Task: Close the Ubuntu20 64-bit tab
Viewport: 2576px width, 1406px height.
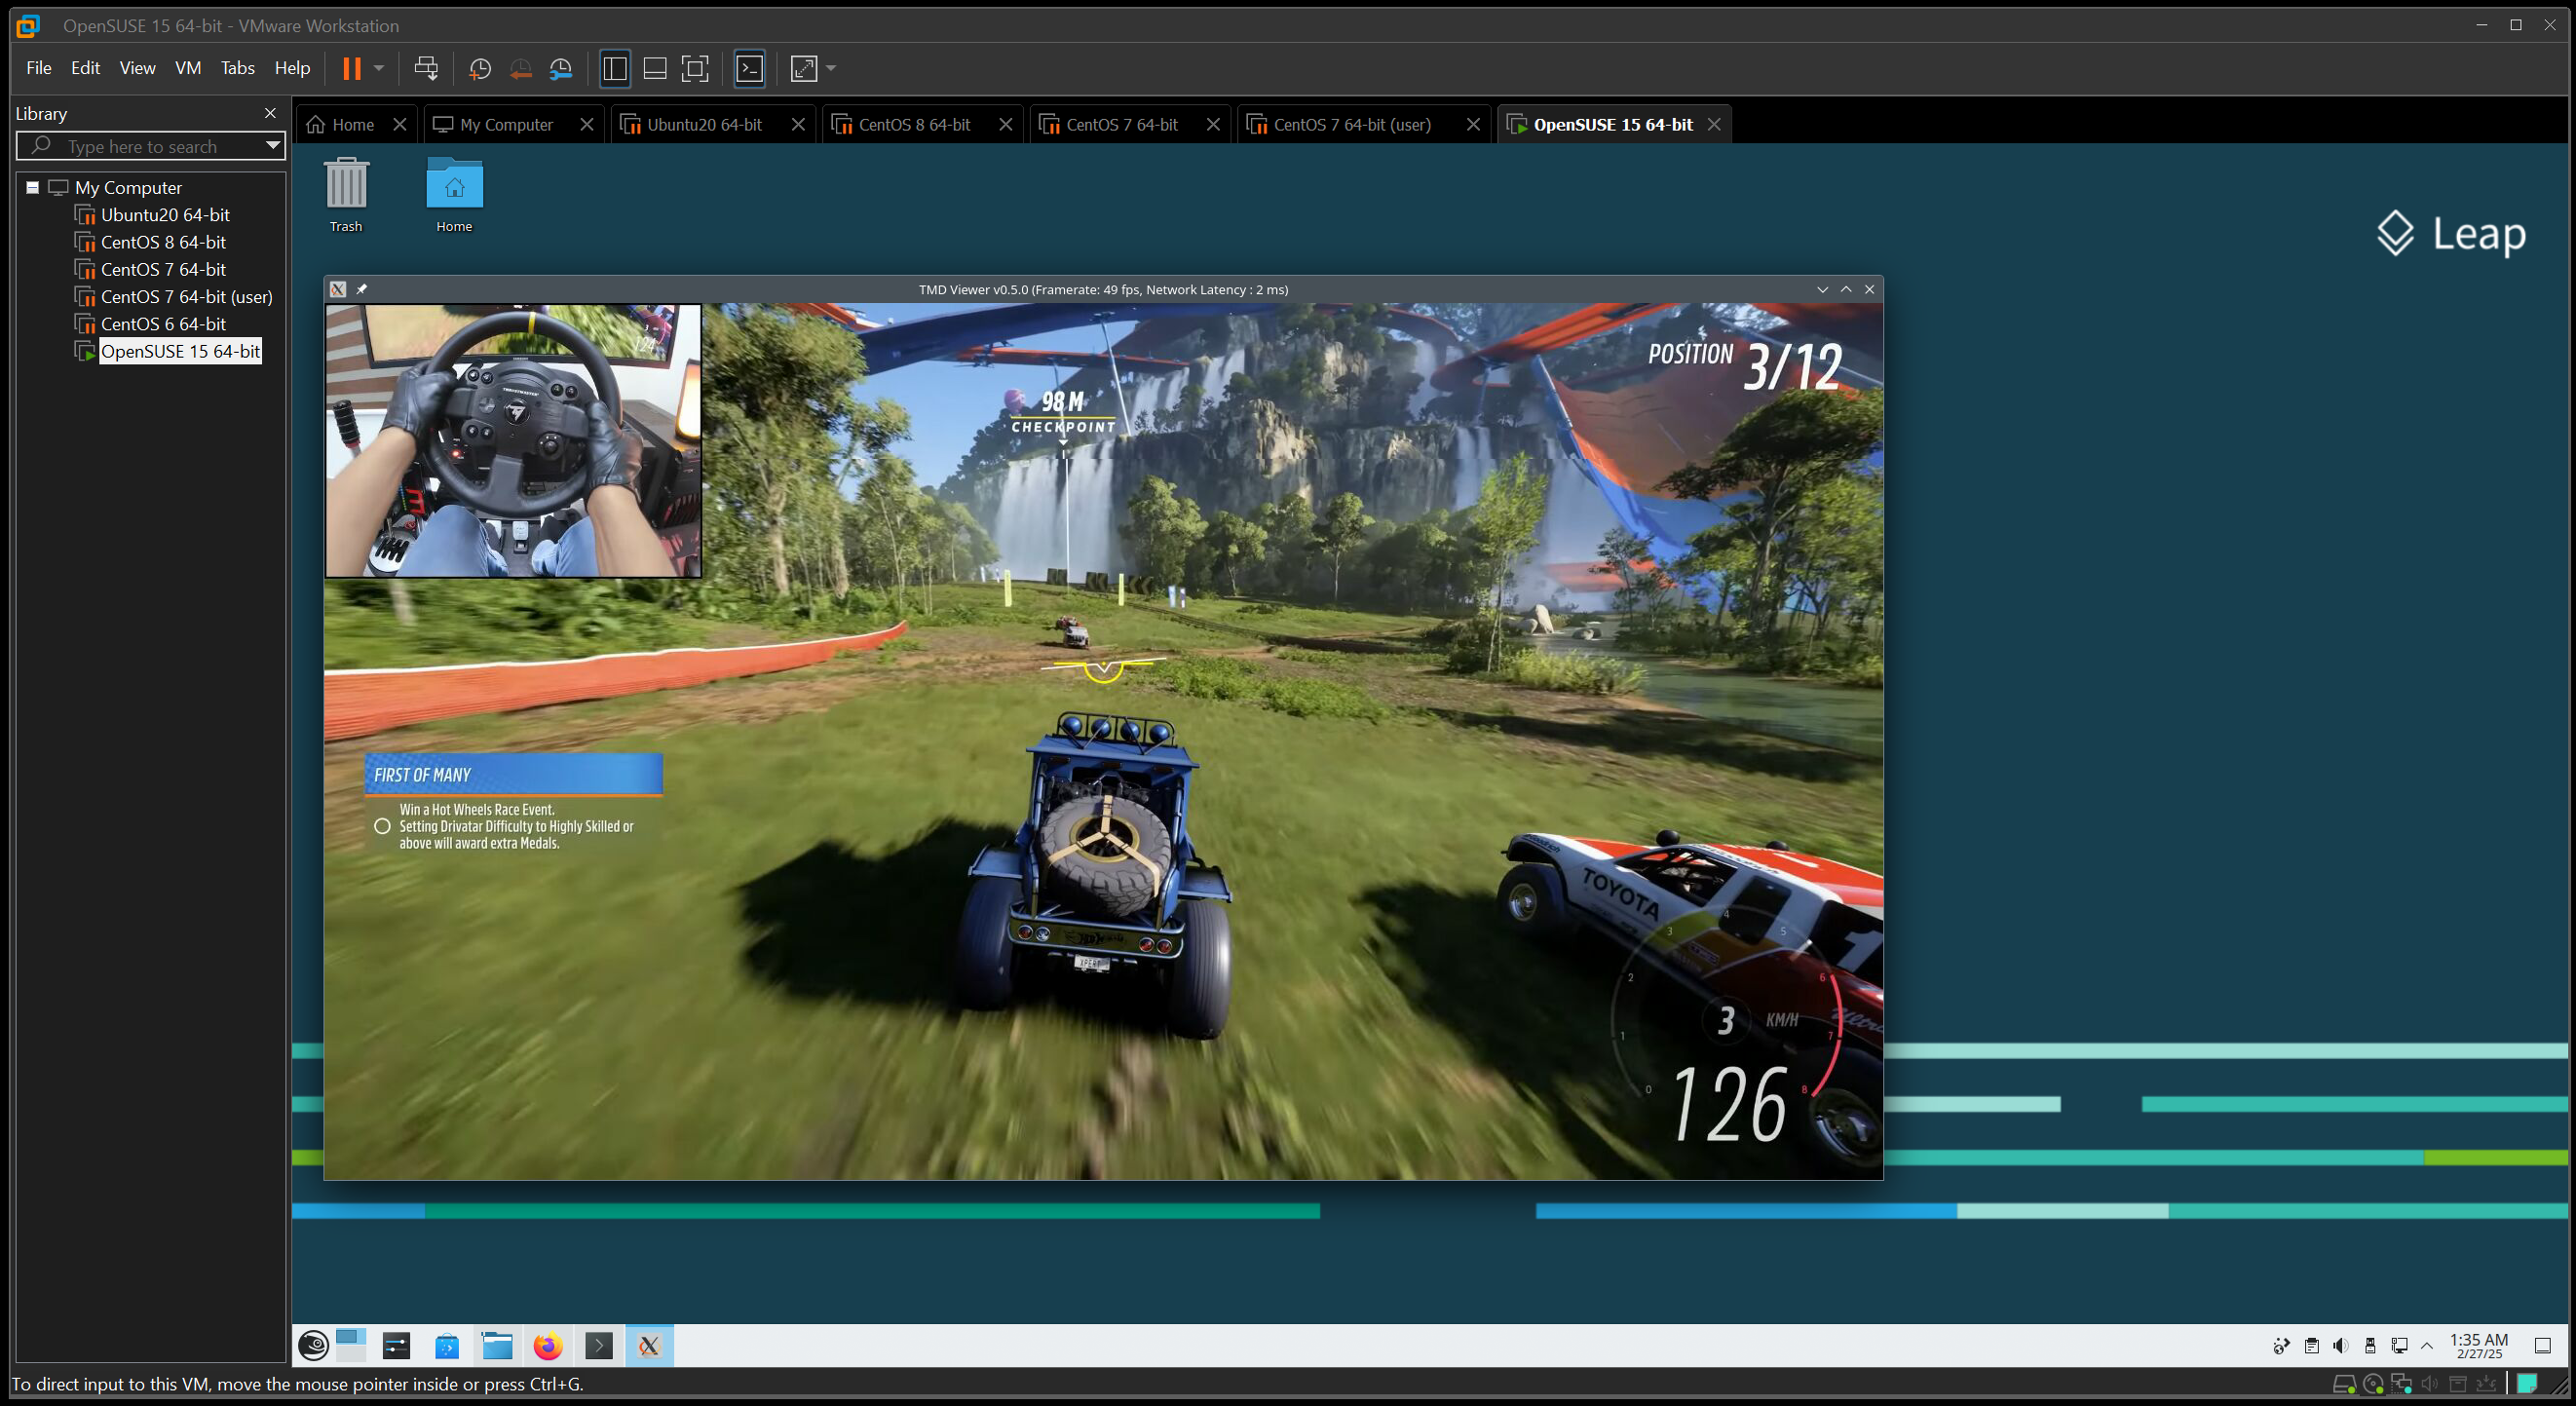Action: click(798, 124)
